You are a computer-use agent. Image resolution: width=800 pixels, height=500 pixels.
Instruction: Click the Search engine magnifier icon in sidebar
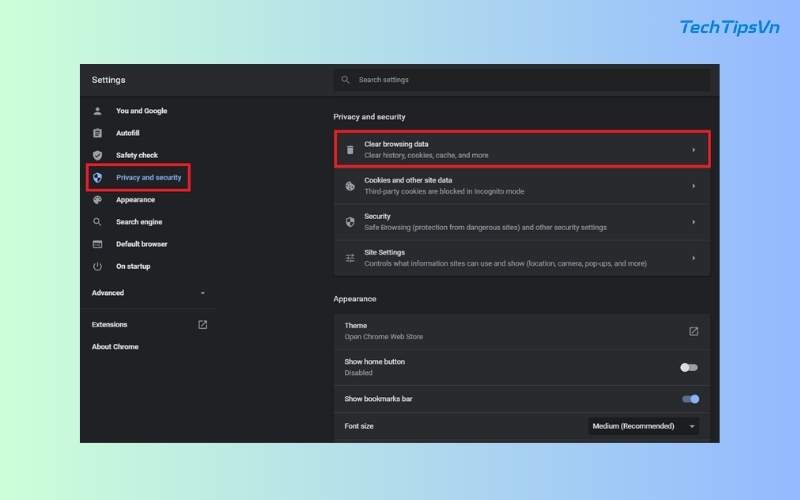(97, 222)
